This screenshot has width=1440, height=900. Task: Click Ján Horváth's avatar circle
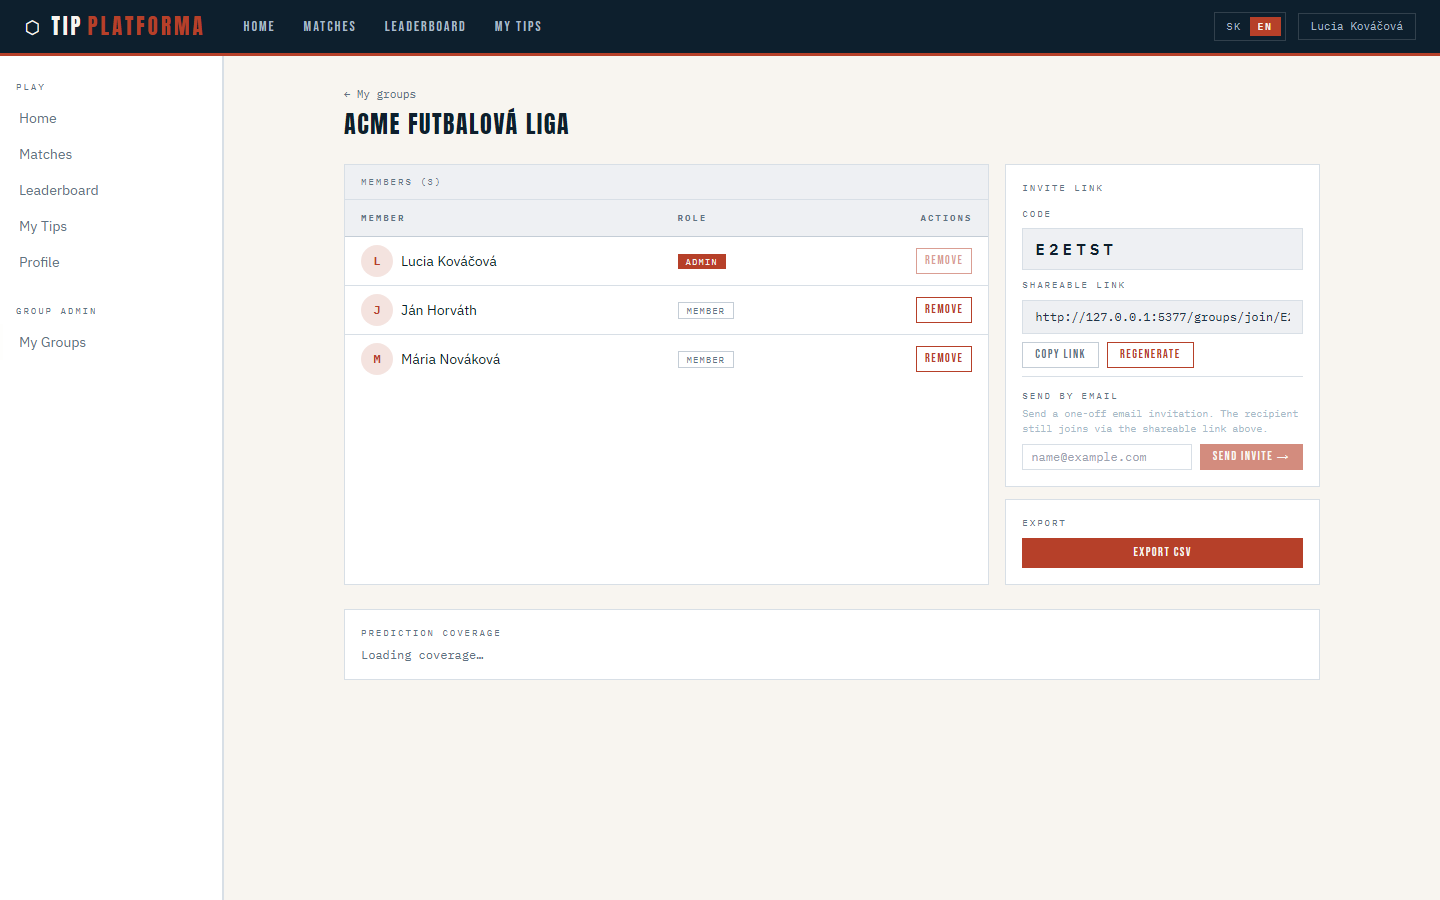pyautogui.click(x=377, y=310)
